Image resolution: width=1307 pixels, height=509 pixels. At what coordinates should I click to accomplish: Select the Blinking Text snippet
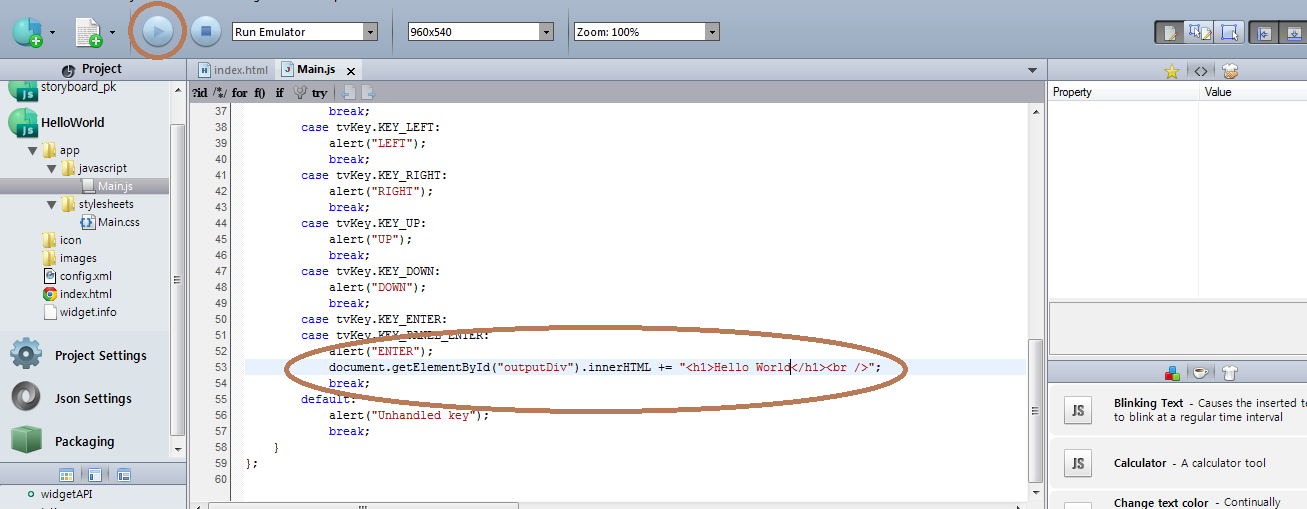point(1178,410)
